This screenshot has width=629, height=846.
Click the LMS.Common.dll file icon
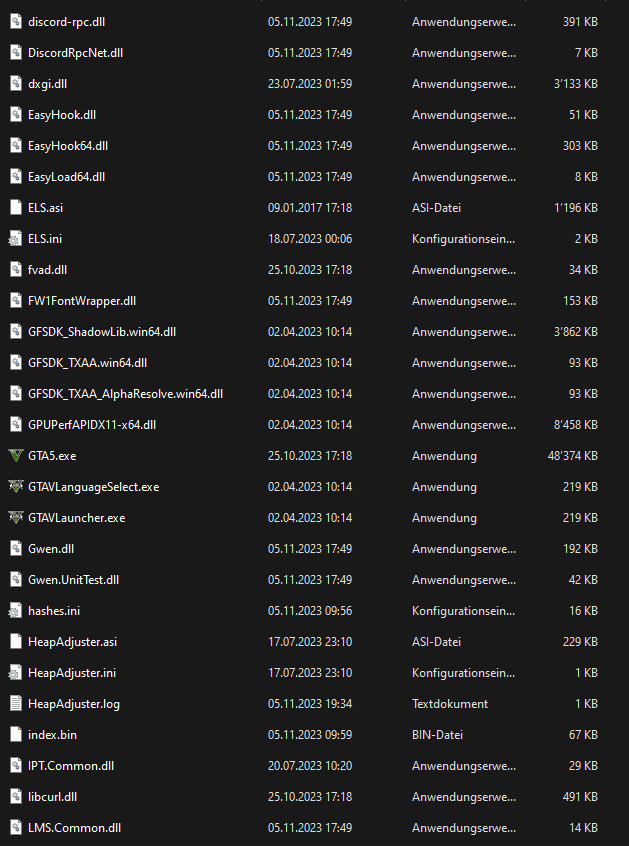(x=16, y=828)
